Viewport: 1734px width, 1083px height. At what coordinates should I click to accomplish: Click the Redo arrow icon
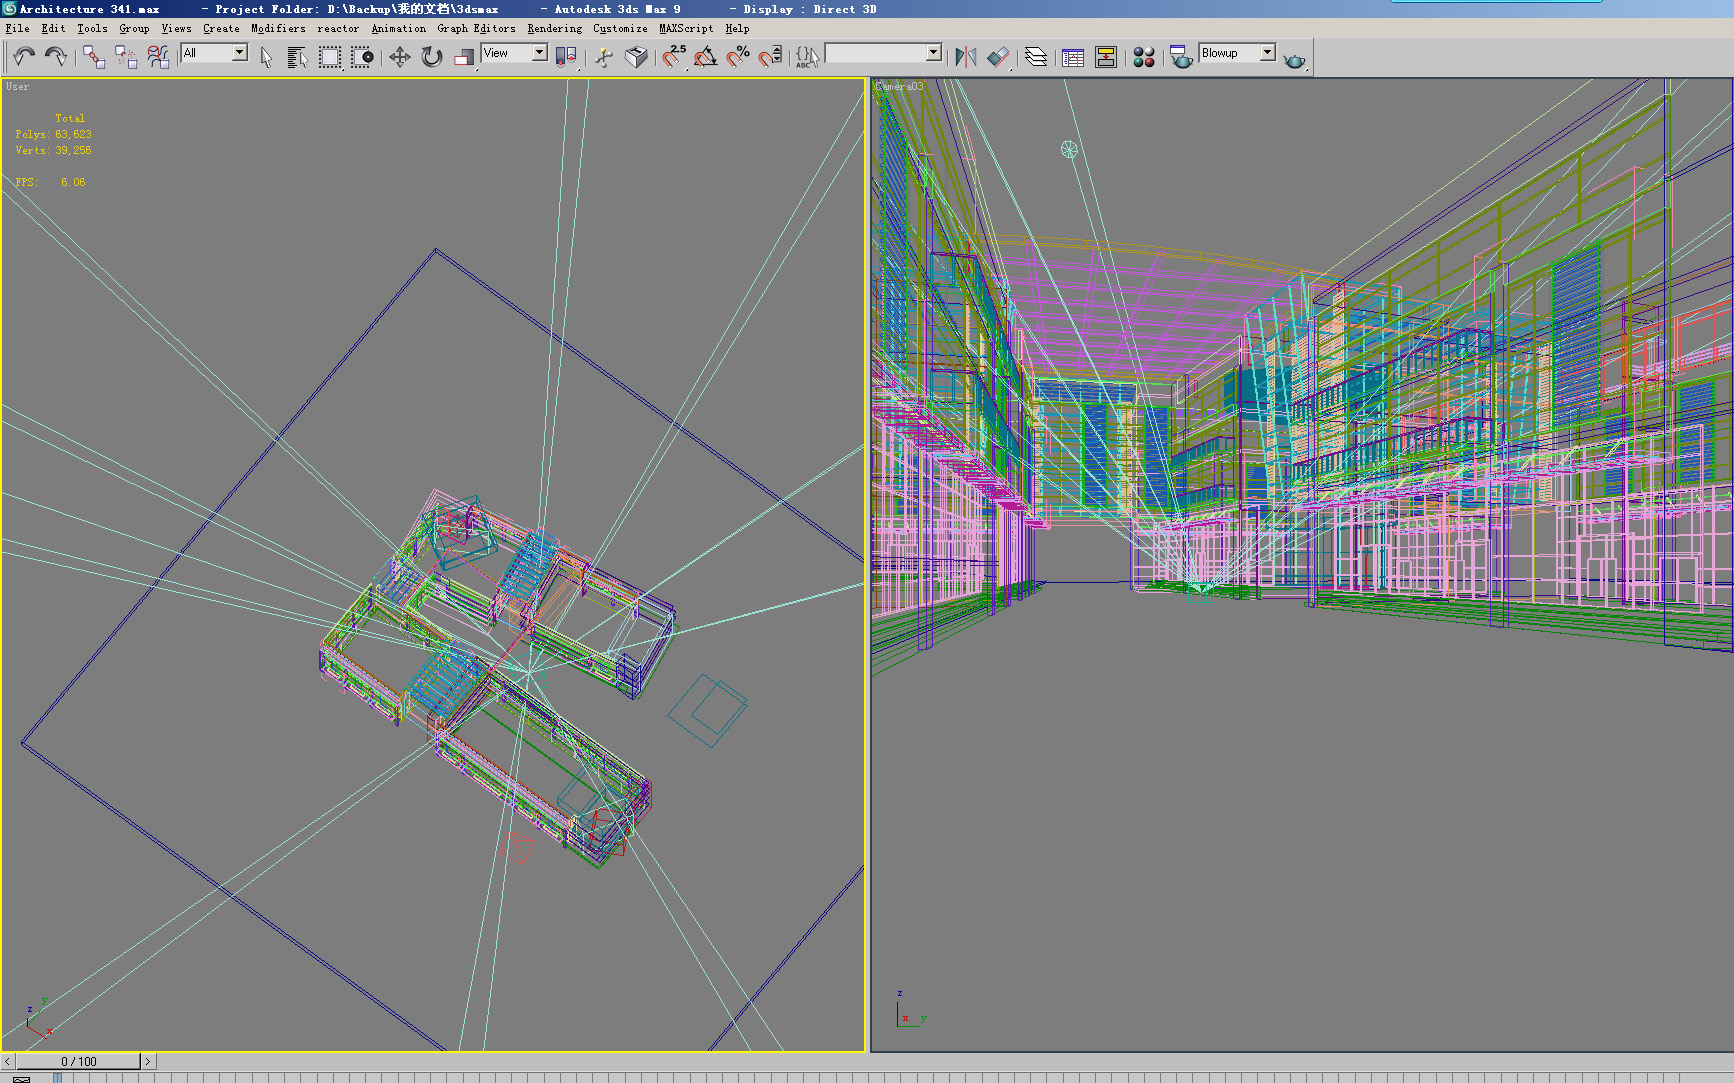click(56, 56)
